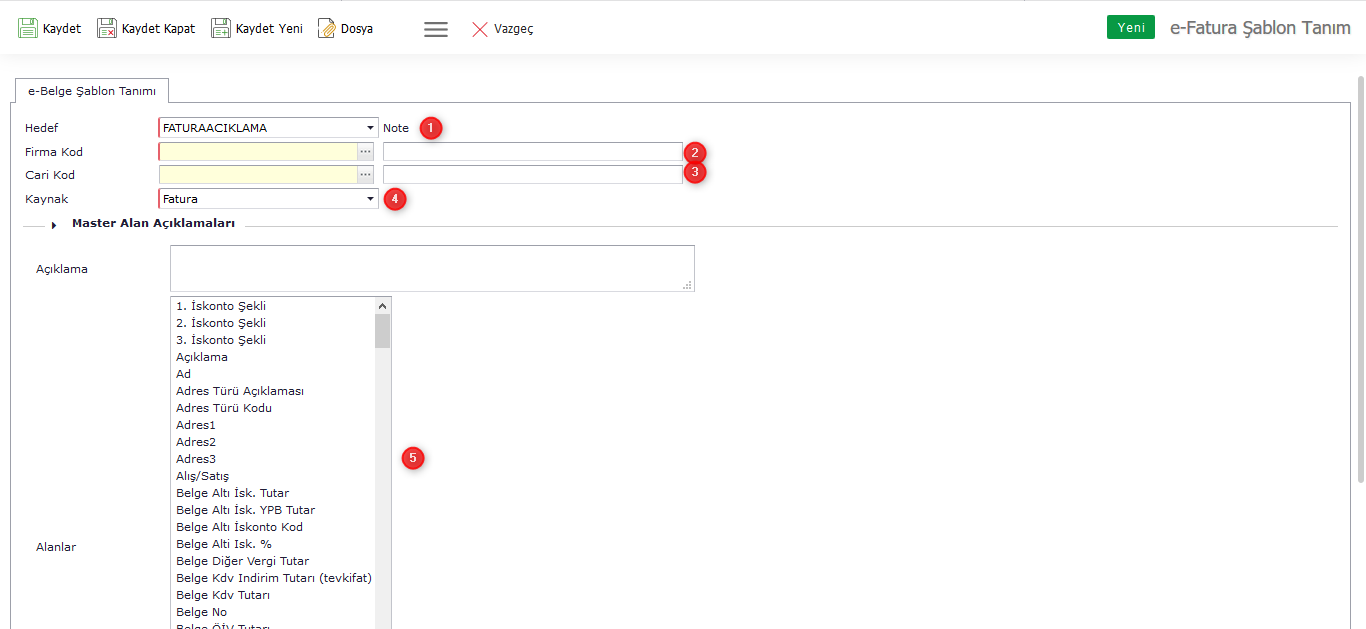
Task: Open the hamburger menu icon
Action: (x=436, y=29)
